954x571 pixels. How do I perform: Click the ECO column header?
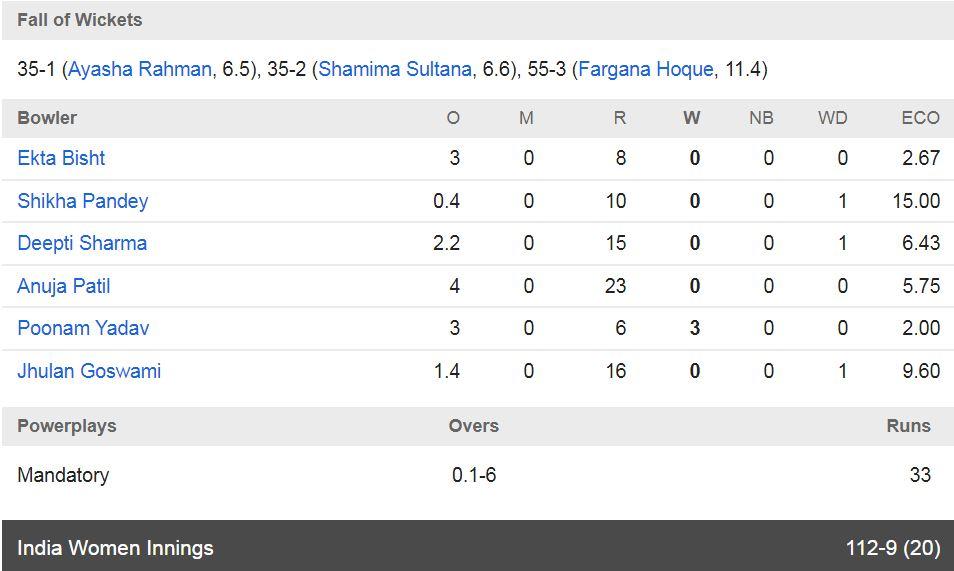[921, 117]
